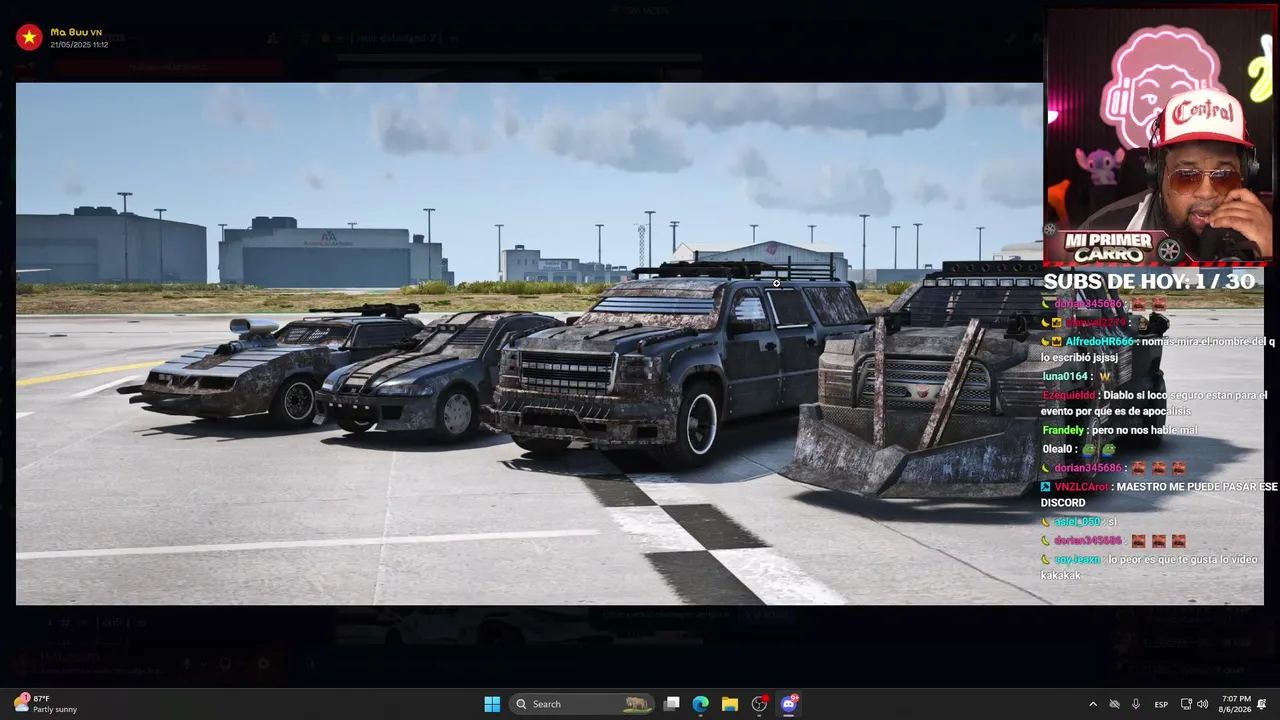The width and height of the screenshot is (1280, 720).
Task: Click the asiel_050 chat username
Action: [1076, 522]
